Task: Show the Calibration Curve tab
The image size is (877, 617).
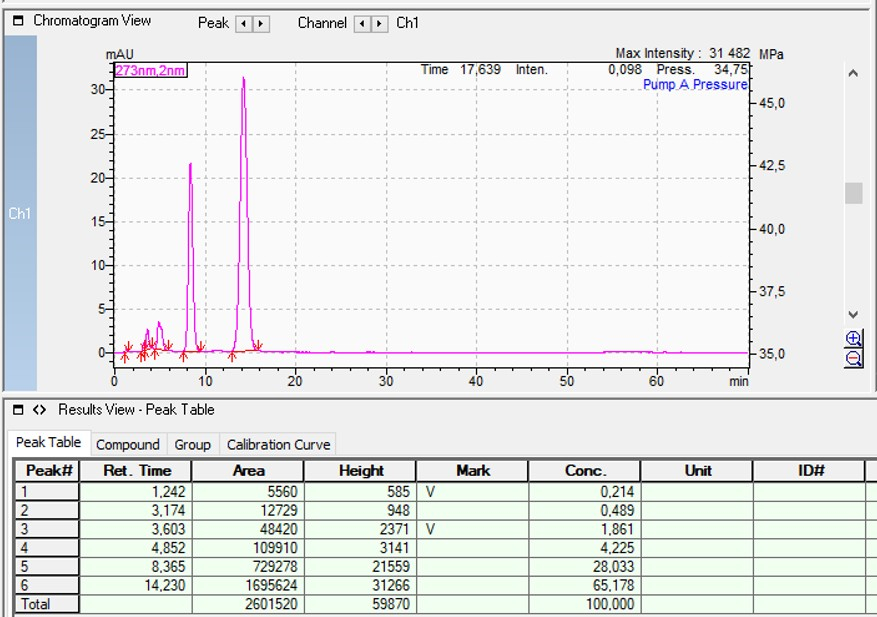Action: pos(277,444)
